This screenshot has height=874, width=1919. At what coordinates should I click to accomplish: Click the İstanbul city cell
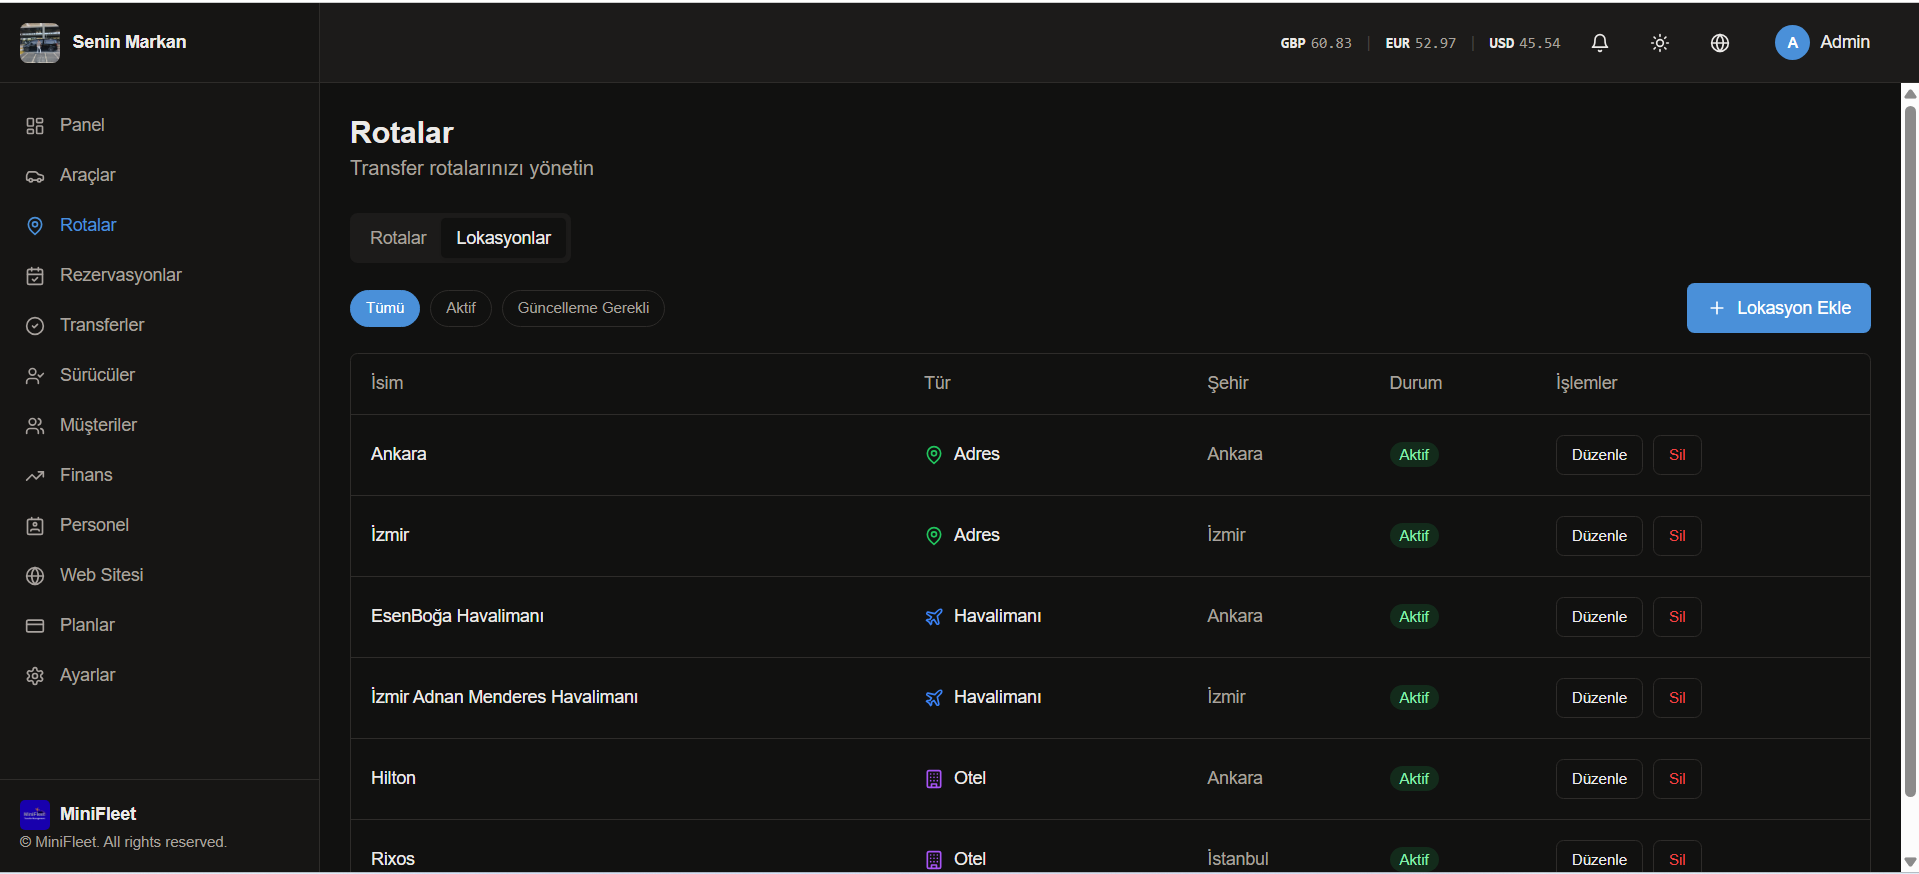click(1238, 859)
